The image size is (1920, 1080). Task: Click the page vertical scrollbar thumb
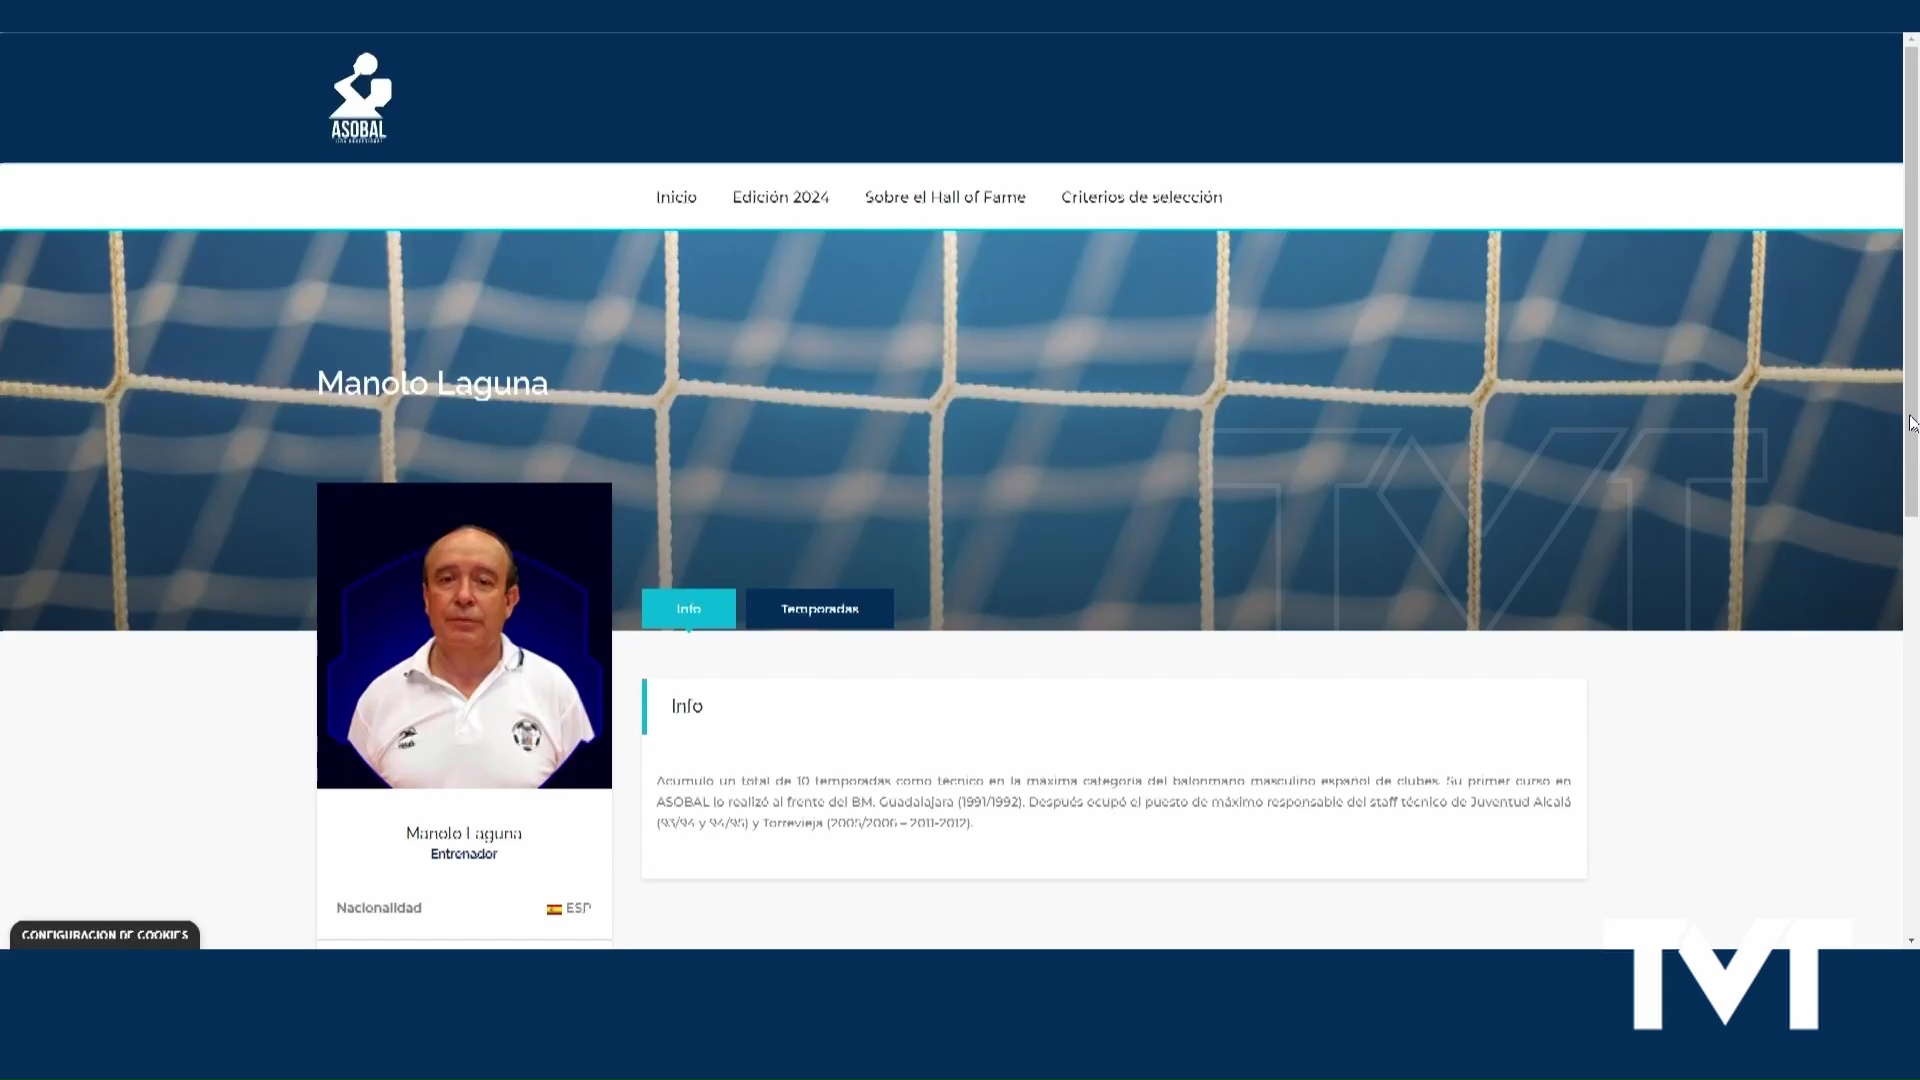coord(1911,280)
